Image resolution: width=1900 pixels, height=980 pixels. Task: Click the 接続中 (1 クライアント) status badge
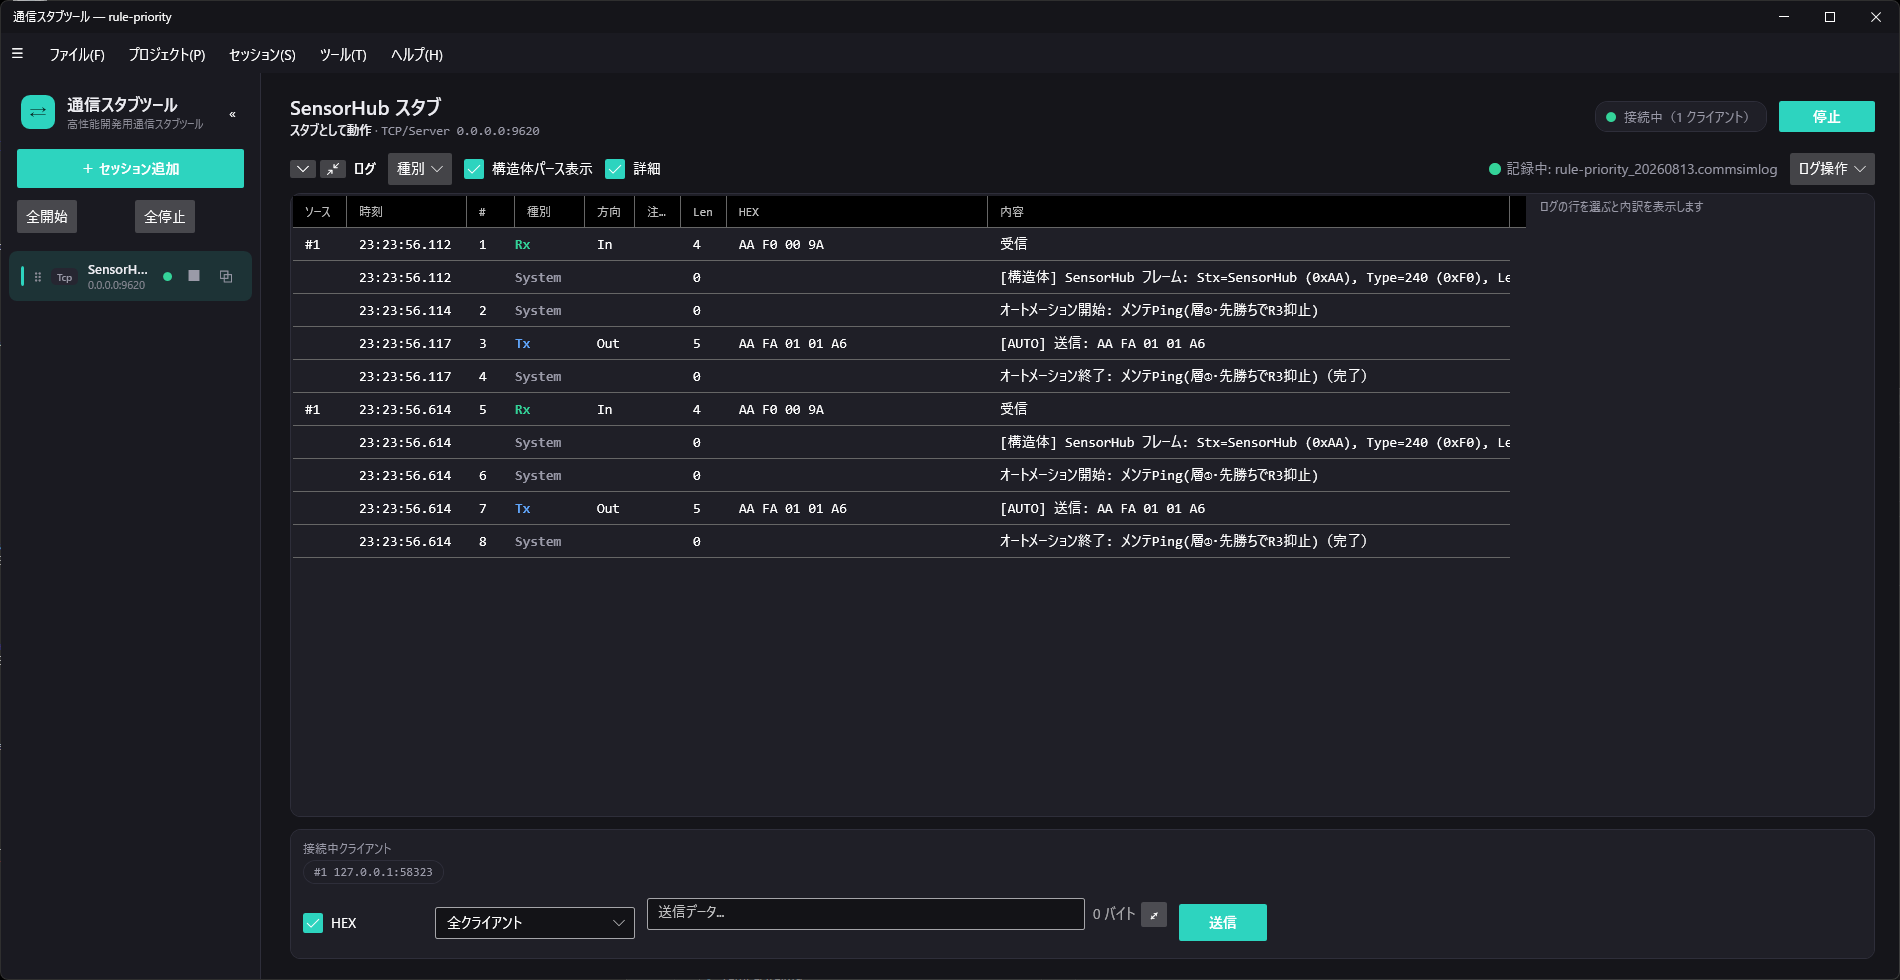pyautogui.click(x=1680, y=117)
